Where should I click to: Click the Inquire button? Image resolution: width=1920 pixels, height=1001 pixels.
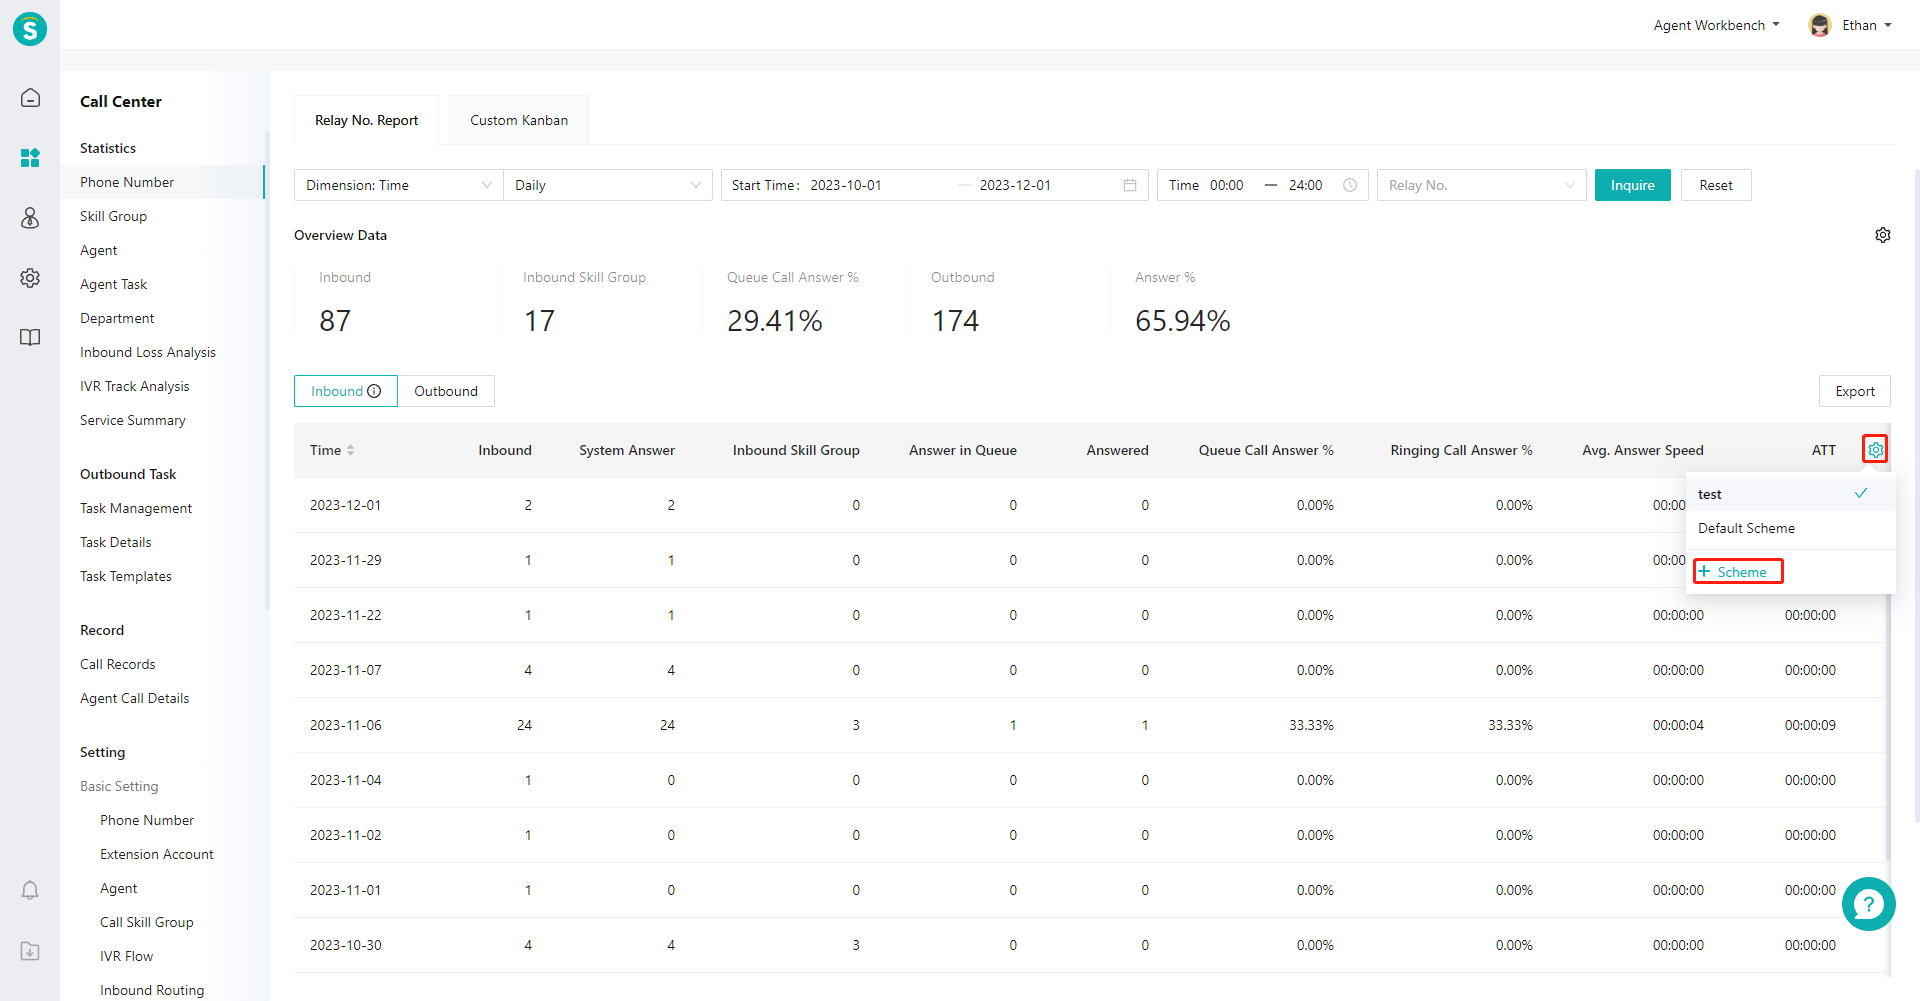pyautogui.click(x=1633, y=185)
